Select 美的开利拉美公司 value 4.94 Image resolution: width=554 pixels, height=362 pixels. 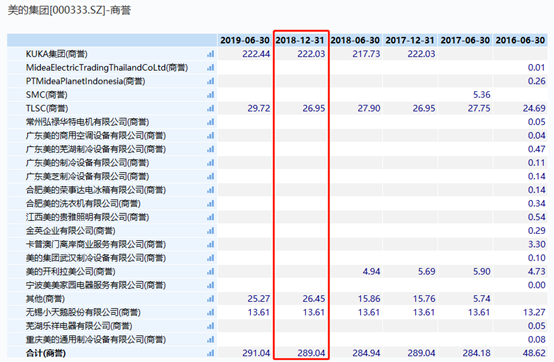pyautogui.click(x=371, y=272)
